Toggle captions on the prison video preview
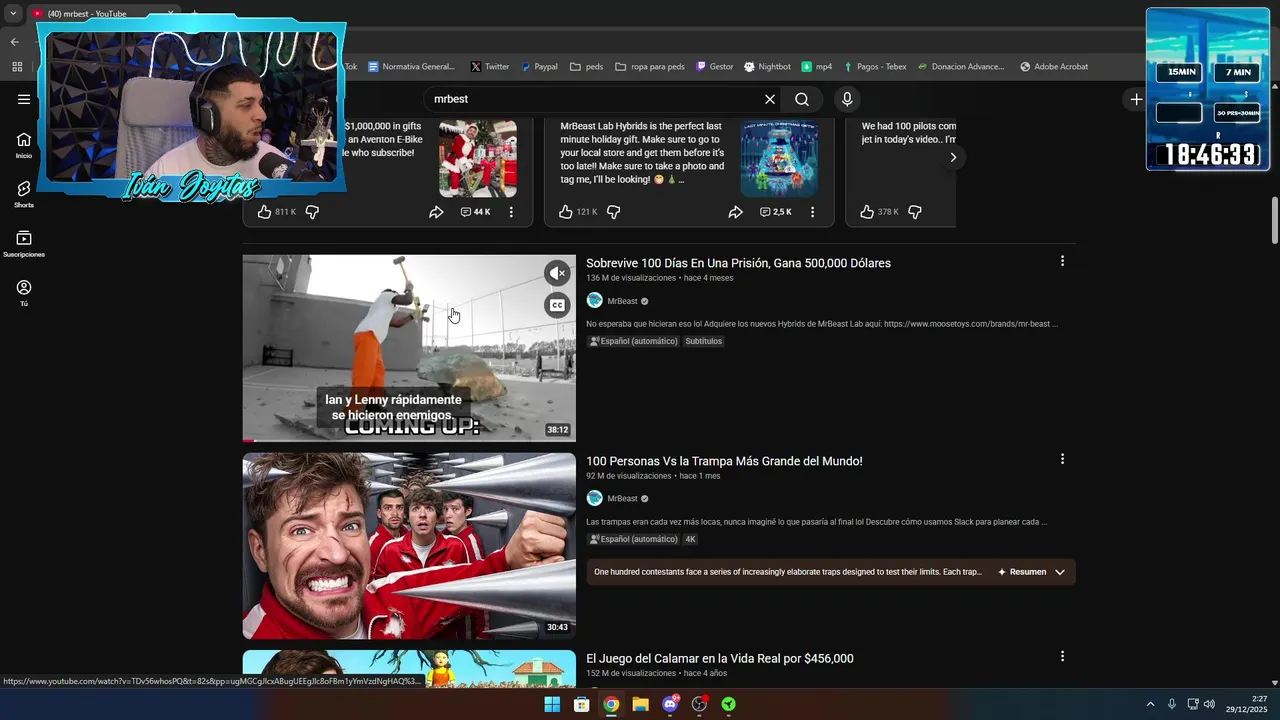 click(x=558, y=305)
